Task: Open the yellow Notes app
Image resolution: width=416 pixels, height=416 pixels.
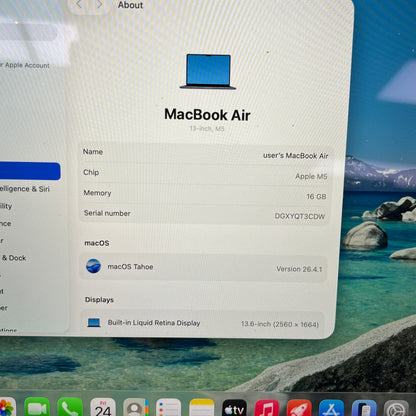Action: (202, 408)
